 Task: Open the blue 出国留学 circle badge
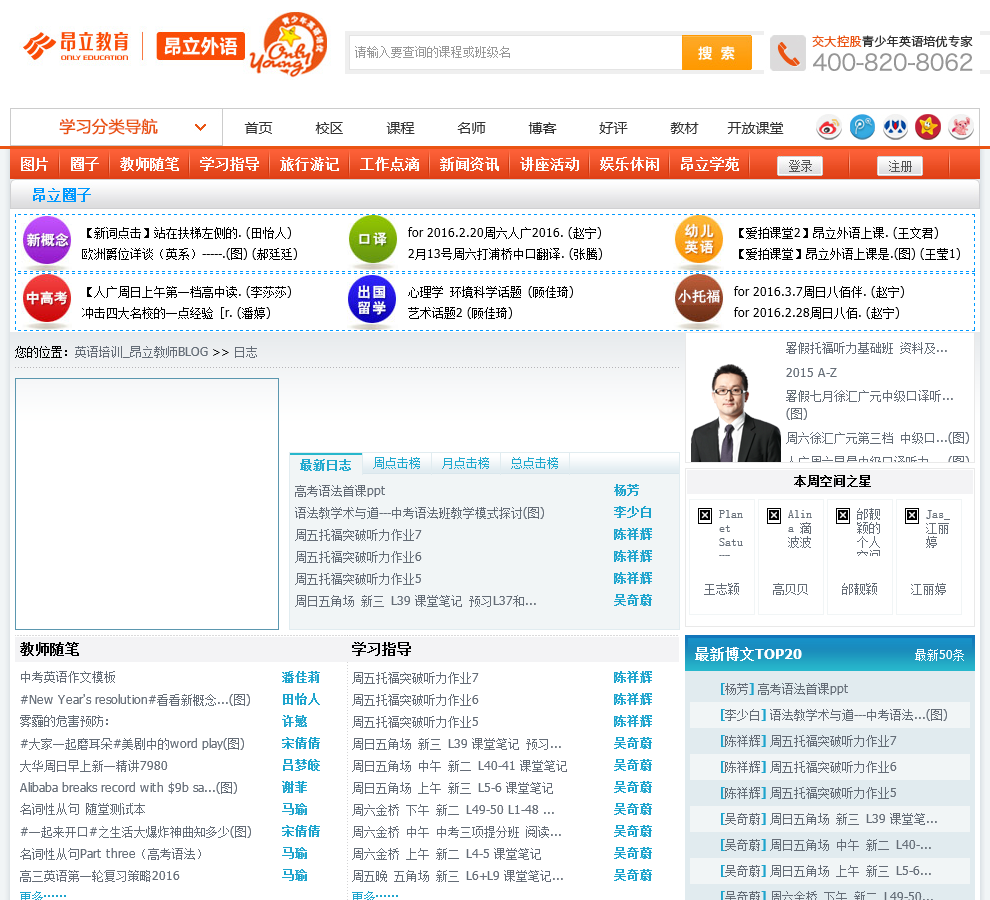(x=372, y=299)
